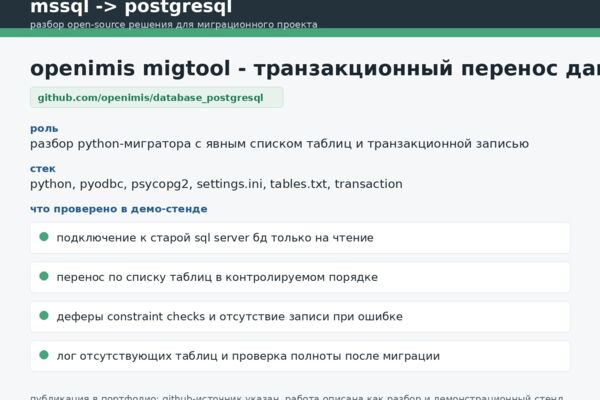Click green bullet beside 'подключение к старой sql server'
The height and width of the screenshot is (400, 600).
pyautogui.click(x=44, y=237)
